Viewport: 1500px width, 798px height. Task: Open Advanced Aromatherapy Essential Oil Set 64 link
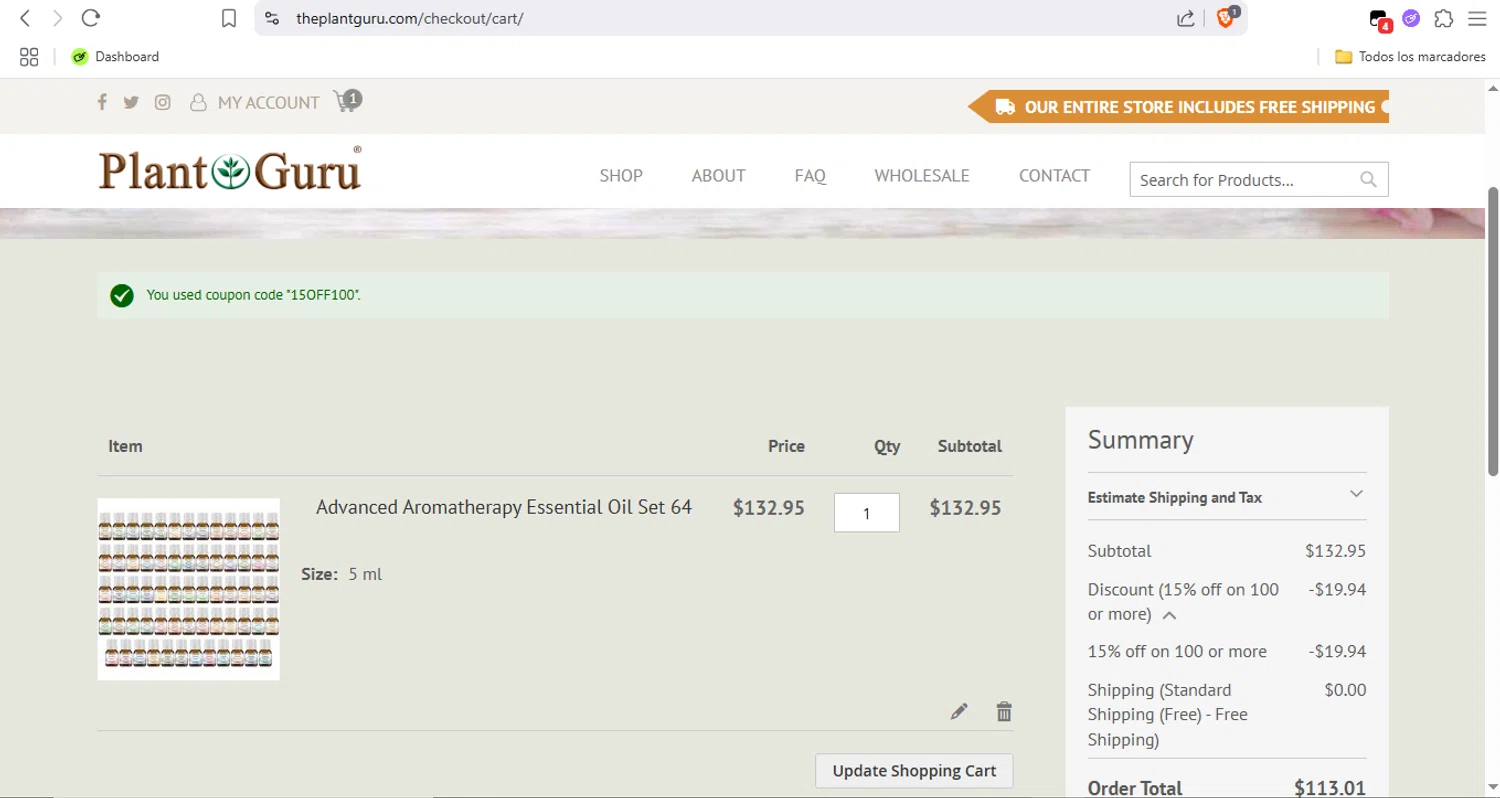(504, 507)
